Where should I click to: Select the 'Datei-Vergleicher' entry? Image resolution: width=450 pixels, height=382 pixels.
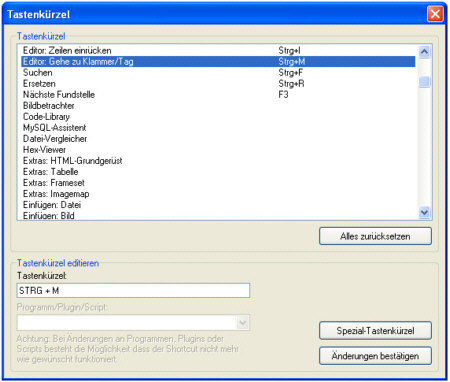pyautogui.click(x=218, y=139)
